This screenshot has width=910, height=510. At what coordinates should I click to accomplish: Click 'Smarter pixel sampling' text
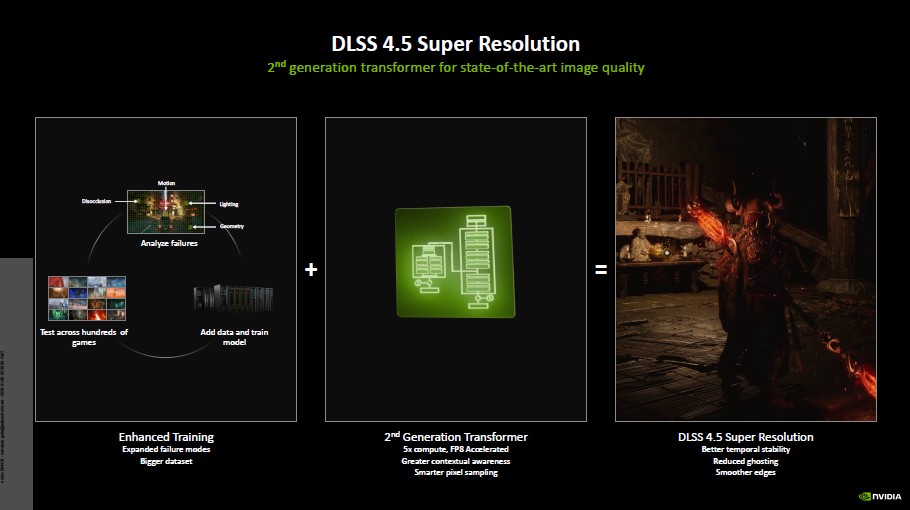tap(456, 472)
